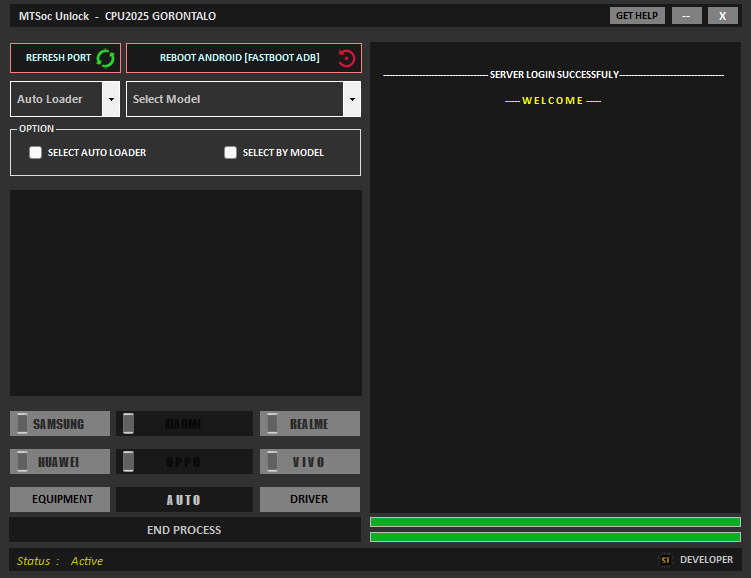
Task: Click the lower green progress bar
Action: coord(555,537)
